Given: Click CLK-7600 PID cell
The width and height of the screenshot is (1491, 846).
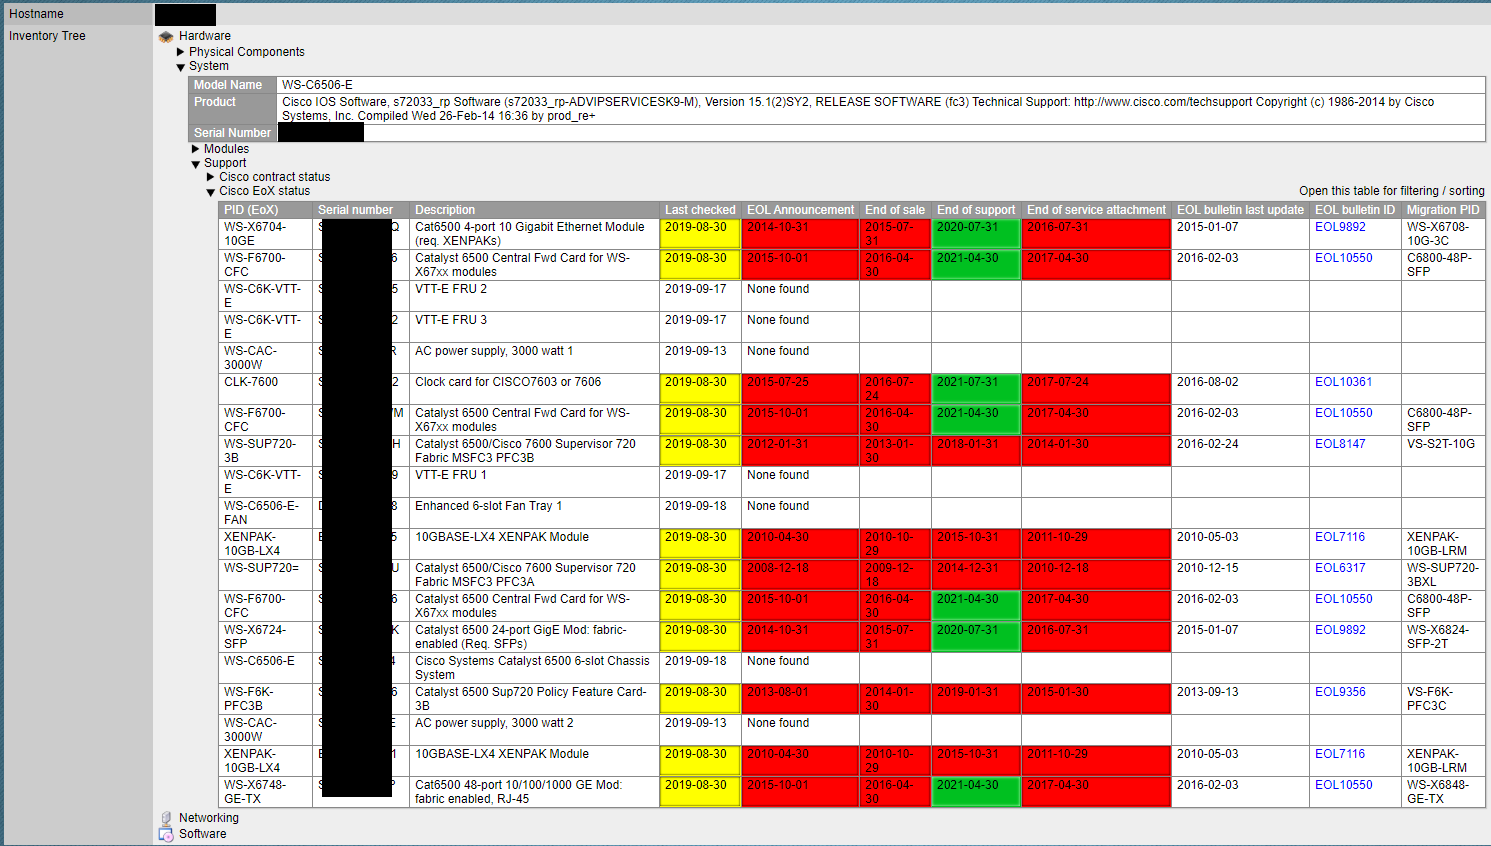Looking at the screenshot, I should click(x=265, y=389).
